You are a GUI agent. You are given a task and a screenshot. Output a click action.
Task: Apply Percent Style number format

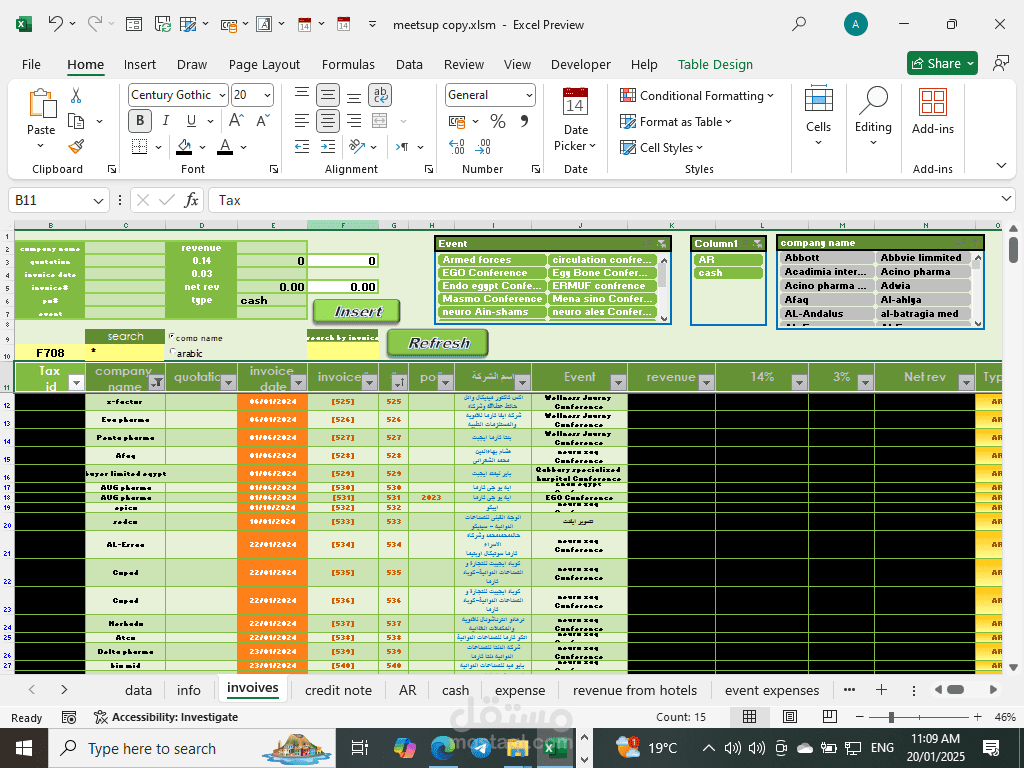(x=497, y=121)
